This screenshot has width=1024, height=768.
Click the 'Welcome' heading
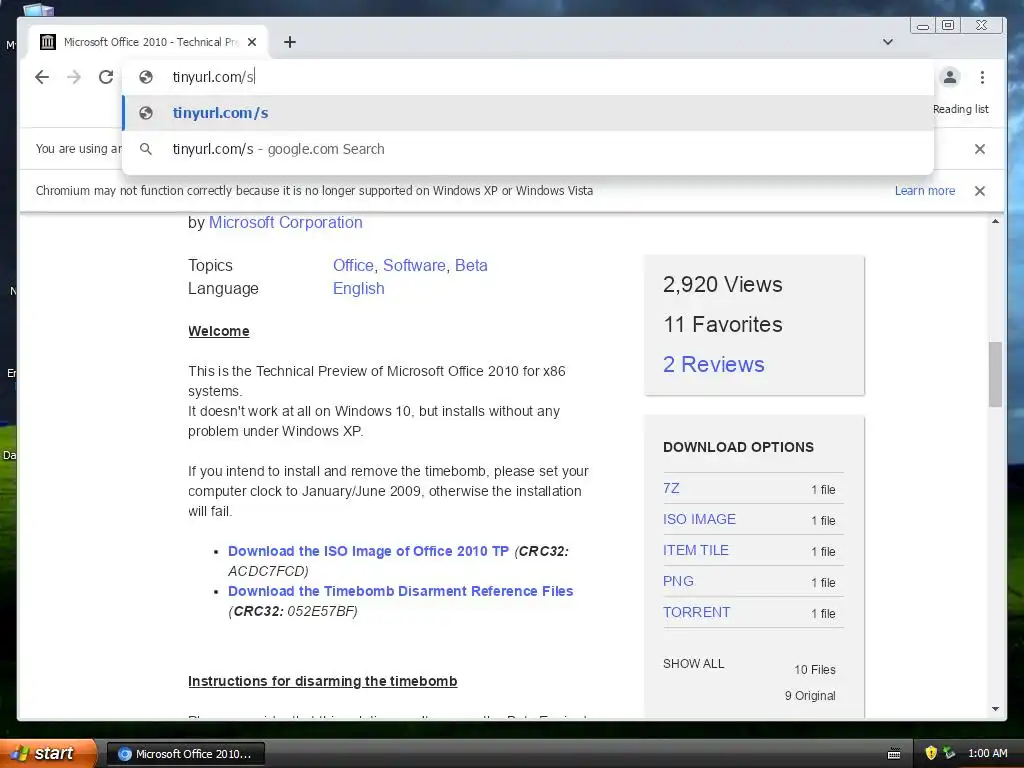click(x=219, y=331)
